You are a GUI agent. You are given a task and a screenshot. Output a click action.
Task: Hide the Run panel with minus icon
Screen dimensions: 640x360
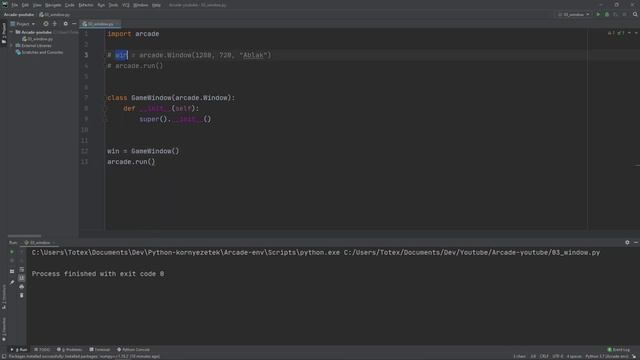(636, 242)
